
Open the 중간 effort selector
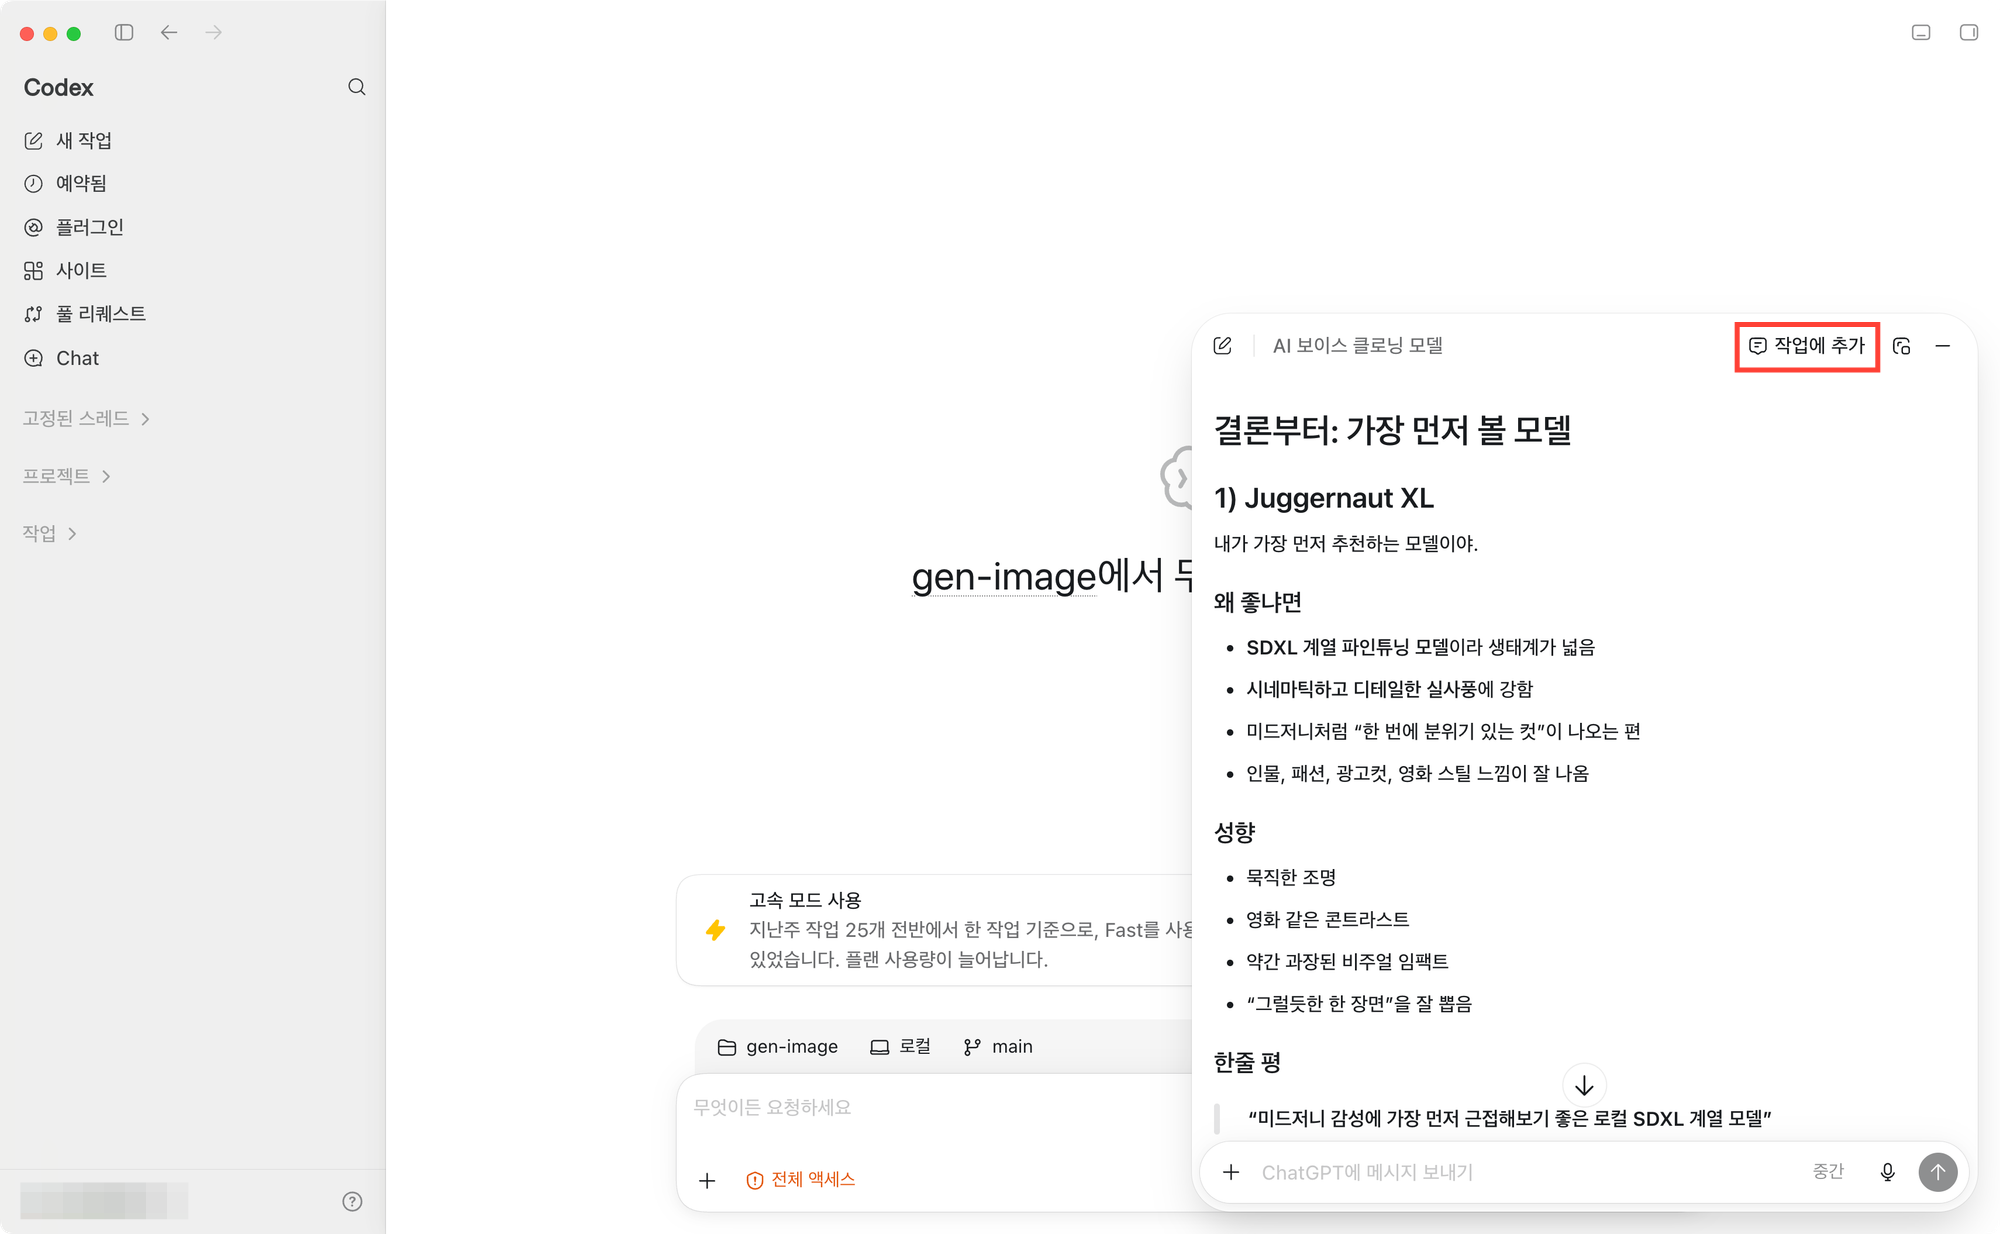click(1828, 1172)
